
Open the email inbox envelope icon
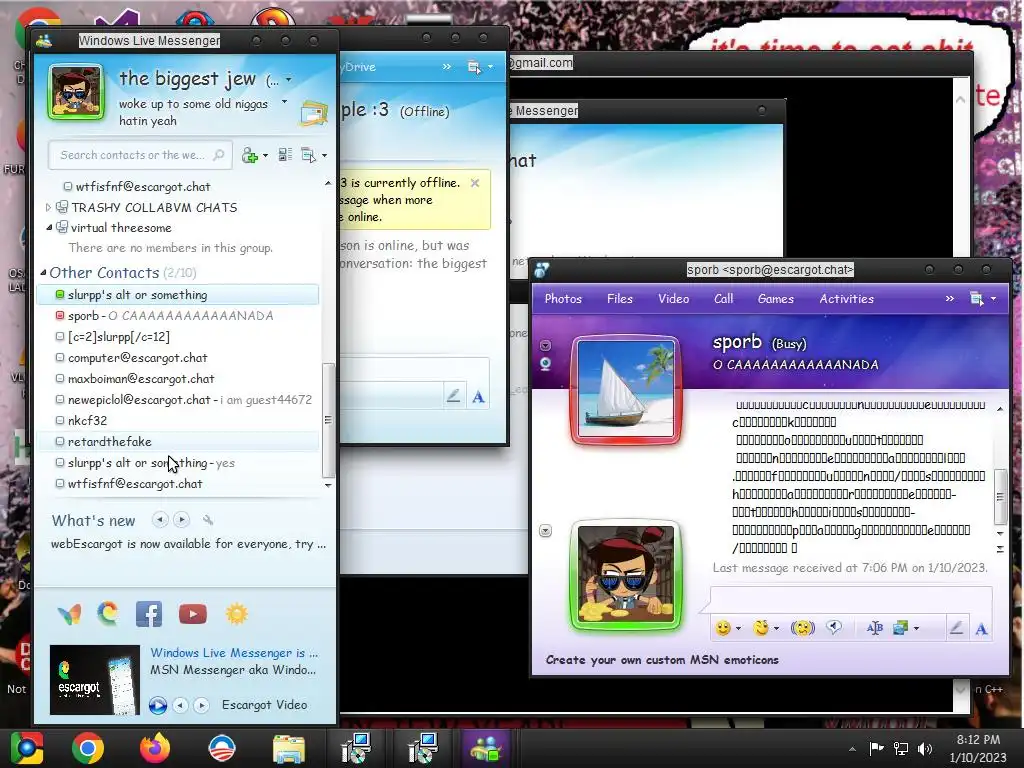coord(313,114)
